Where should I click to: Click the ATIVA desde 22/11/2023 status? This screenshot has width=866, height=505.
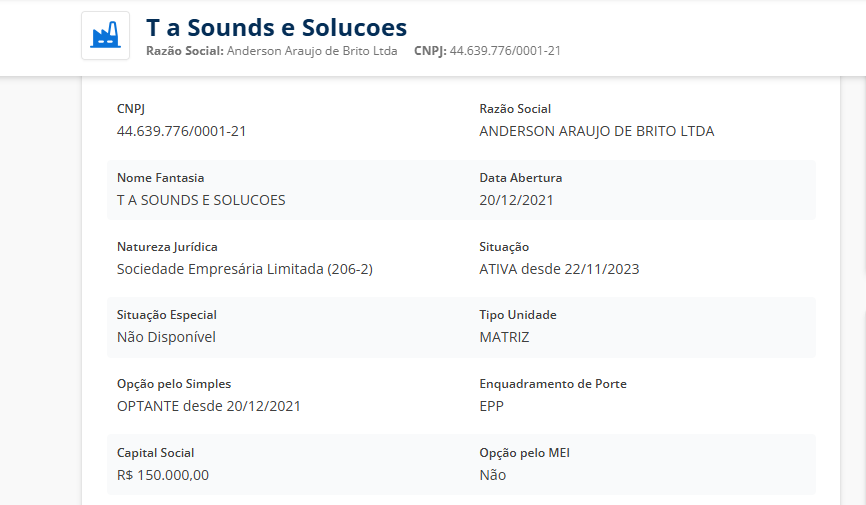click(559, 269)
